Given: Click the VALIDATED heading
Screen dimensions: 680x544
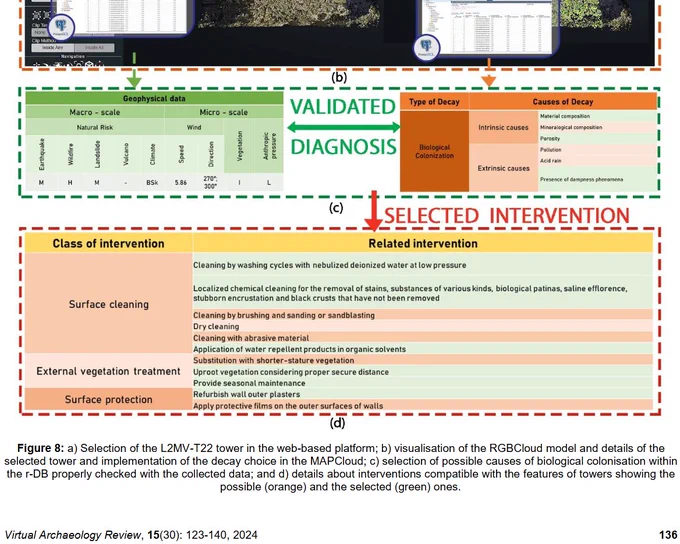Looking at the screenshot, I should [343, 107].
